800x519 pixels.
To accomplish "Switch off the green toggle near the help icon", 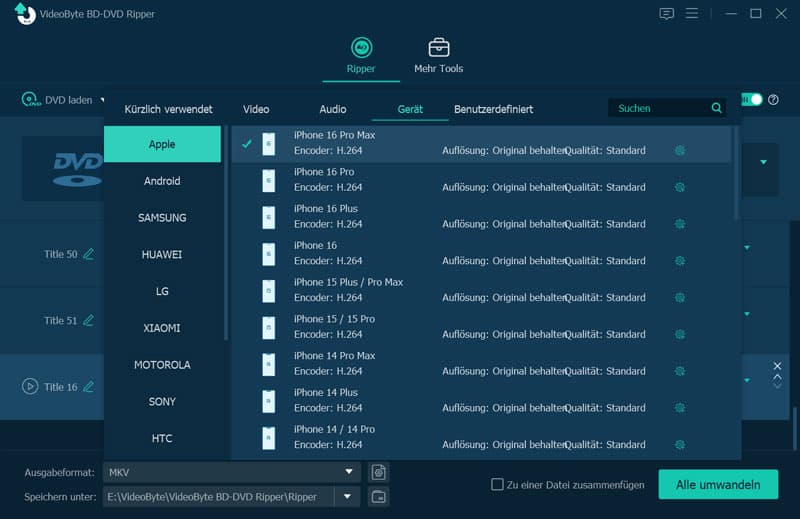I will [x=752, y=100].
